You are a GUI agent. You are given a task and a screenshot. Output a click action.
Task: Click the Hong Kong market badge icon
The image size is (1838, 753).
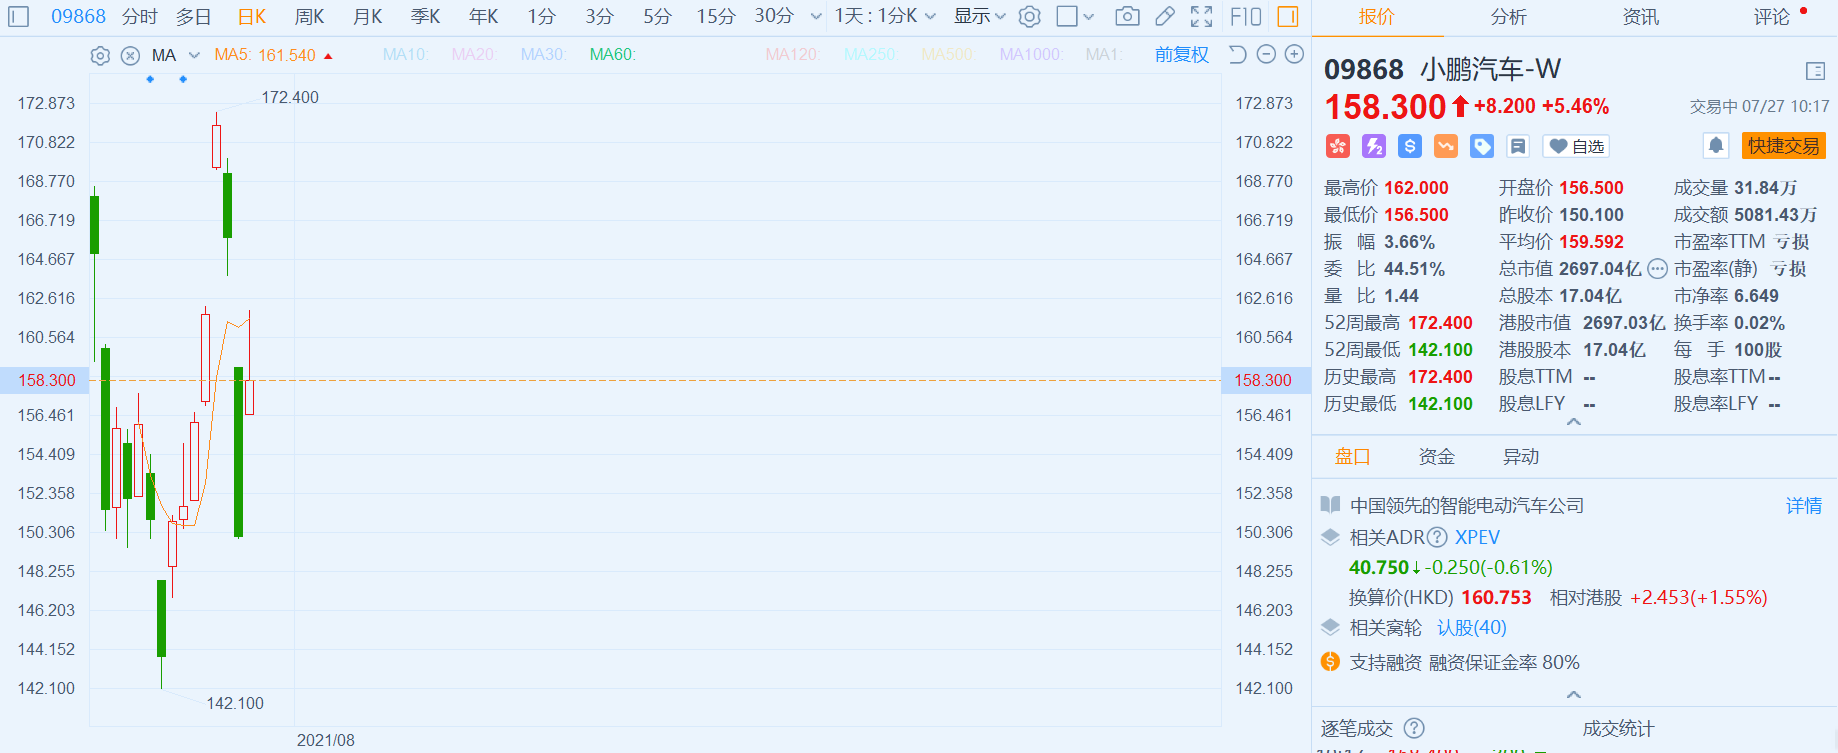point(1338,147)
